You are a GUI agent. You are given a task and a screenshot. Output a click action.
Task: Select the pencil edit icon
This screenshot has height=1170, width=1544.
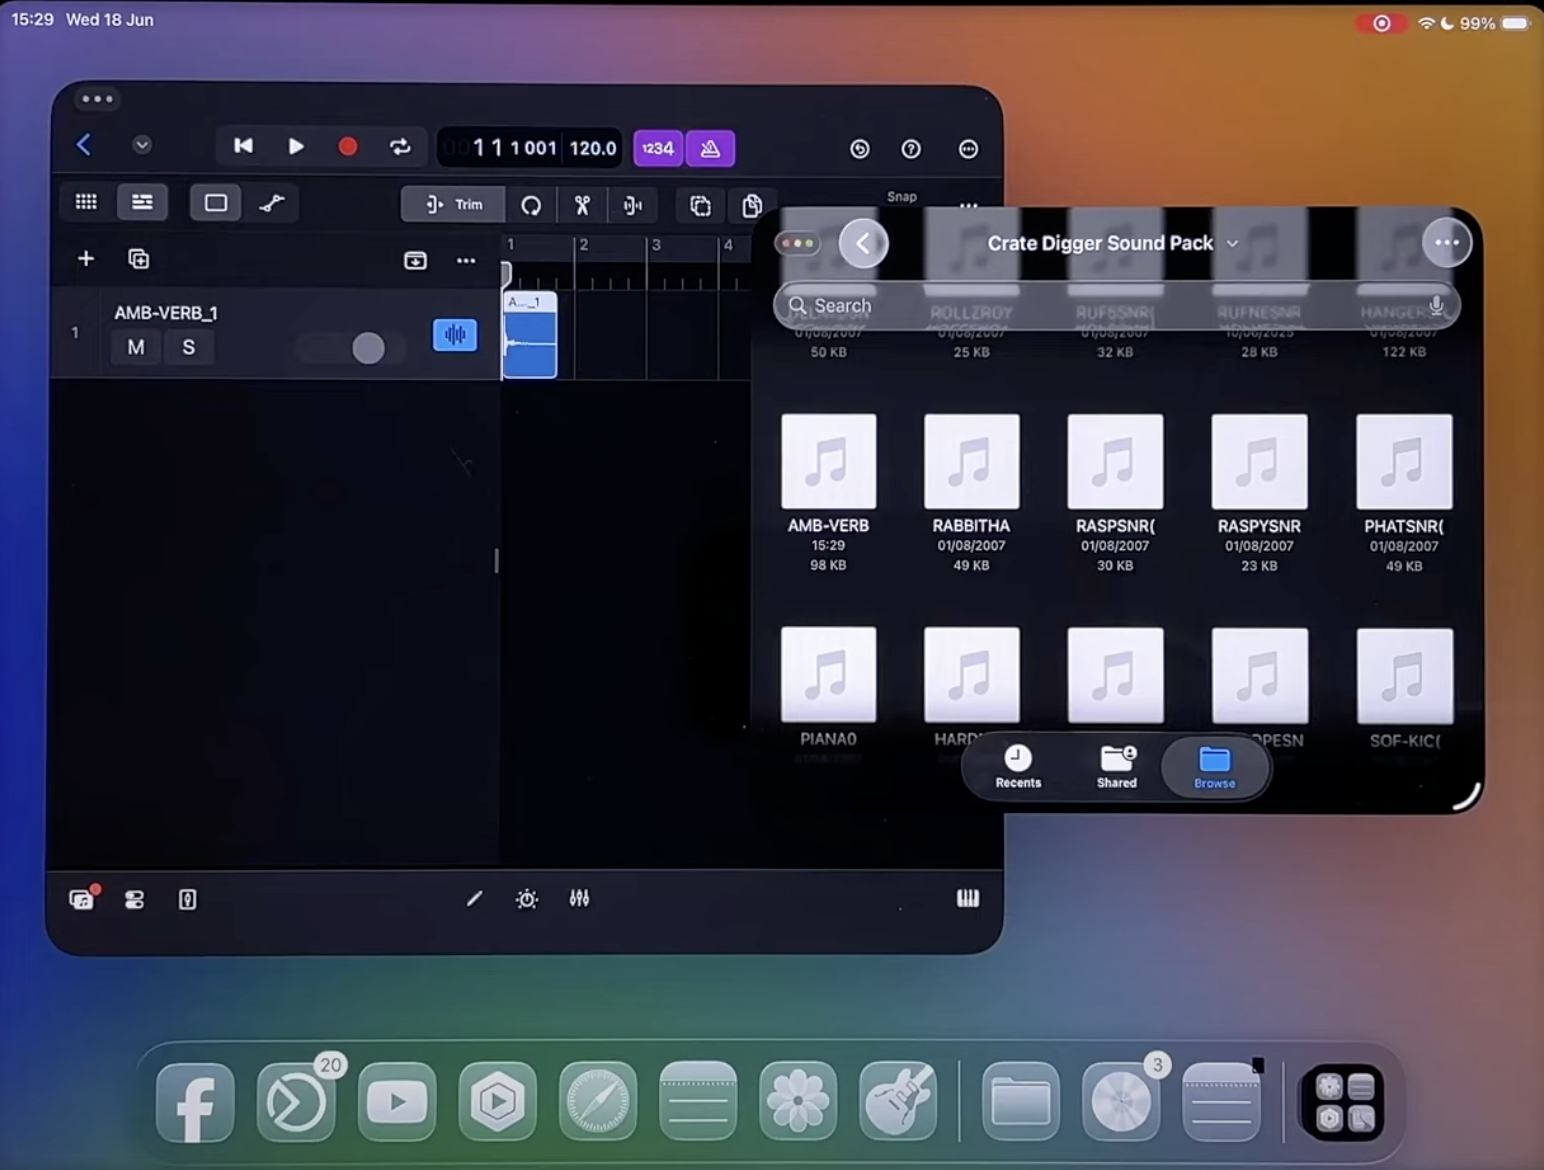tap(474, 899)
